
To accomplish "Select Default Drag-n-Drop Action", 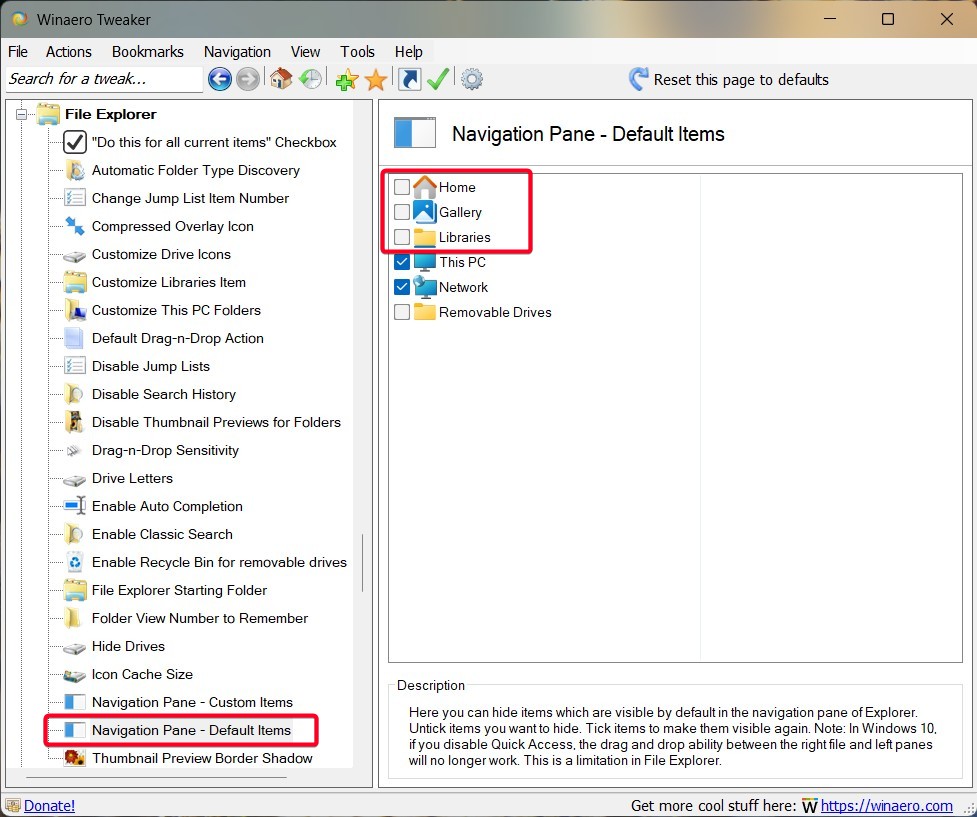I will click(178, 338).
